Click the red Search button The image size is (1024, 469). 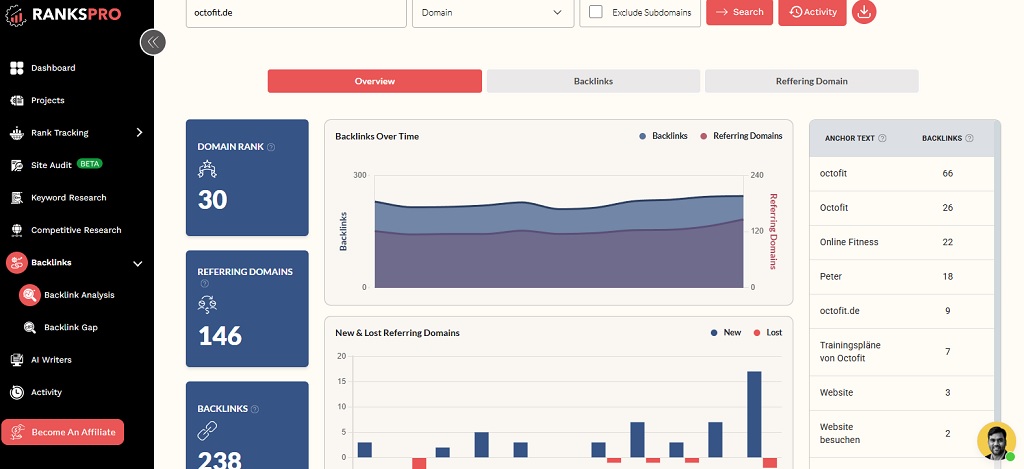pos(739,12)
